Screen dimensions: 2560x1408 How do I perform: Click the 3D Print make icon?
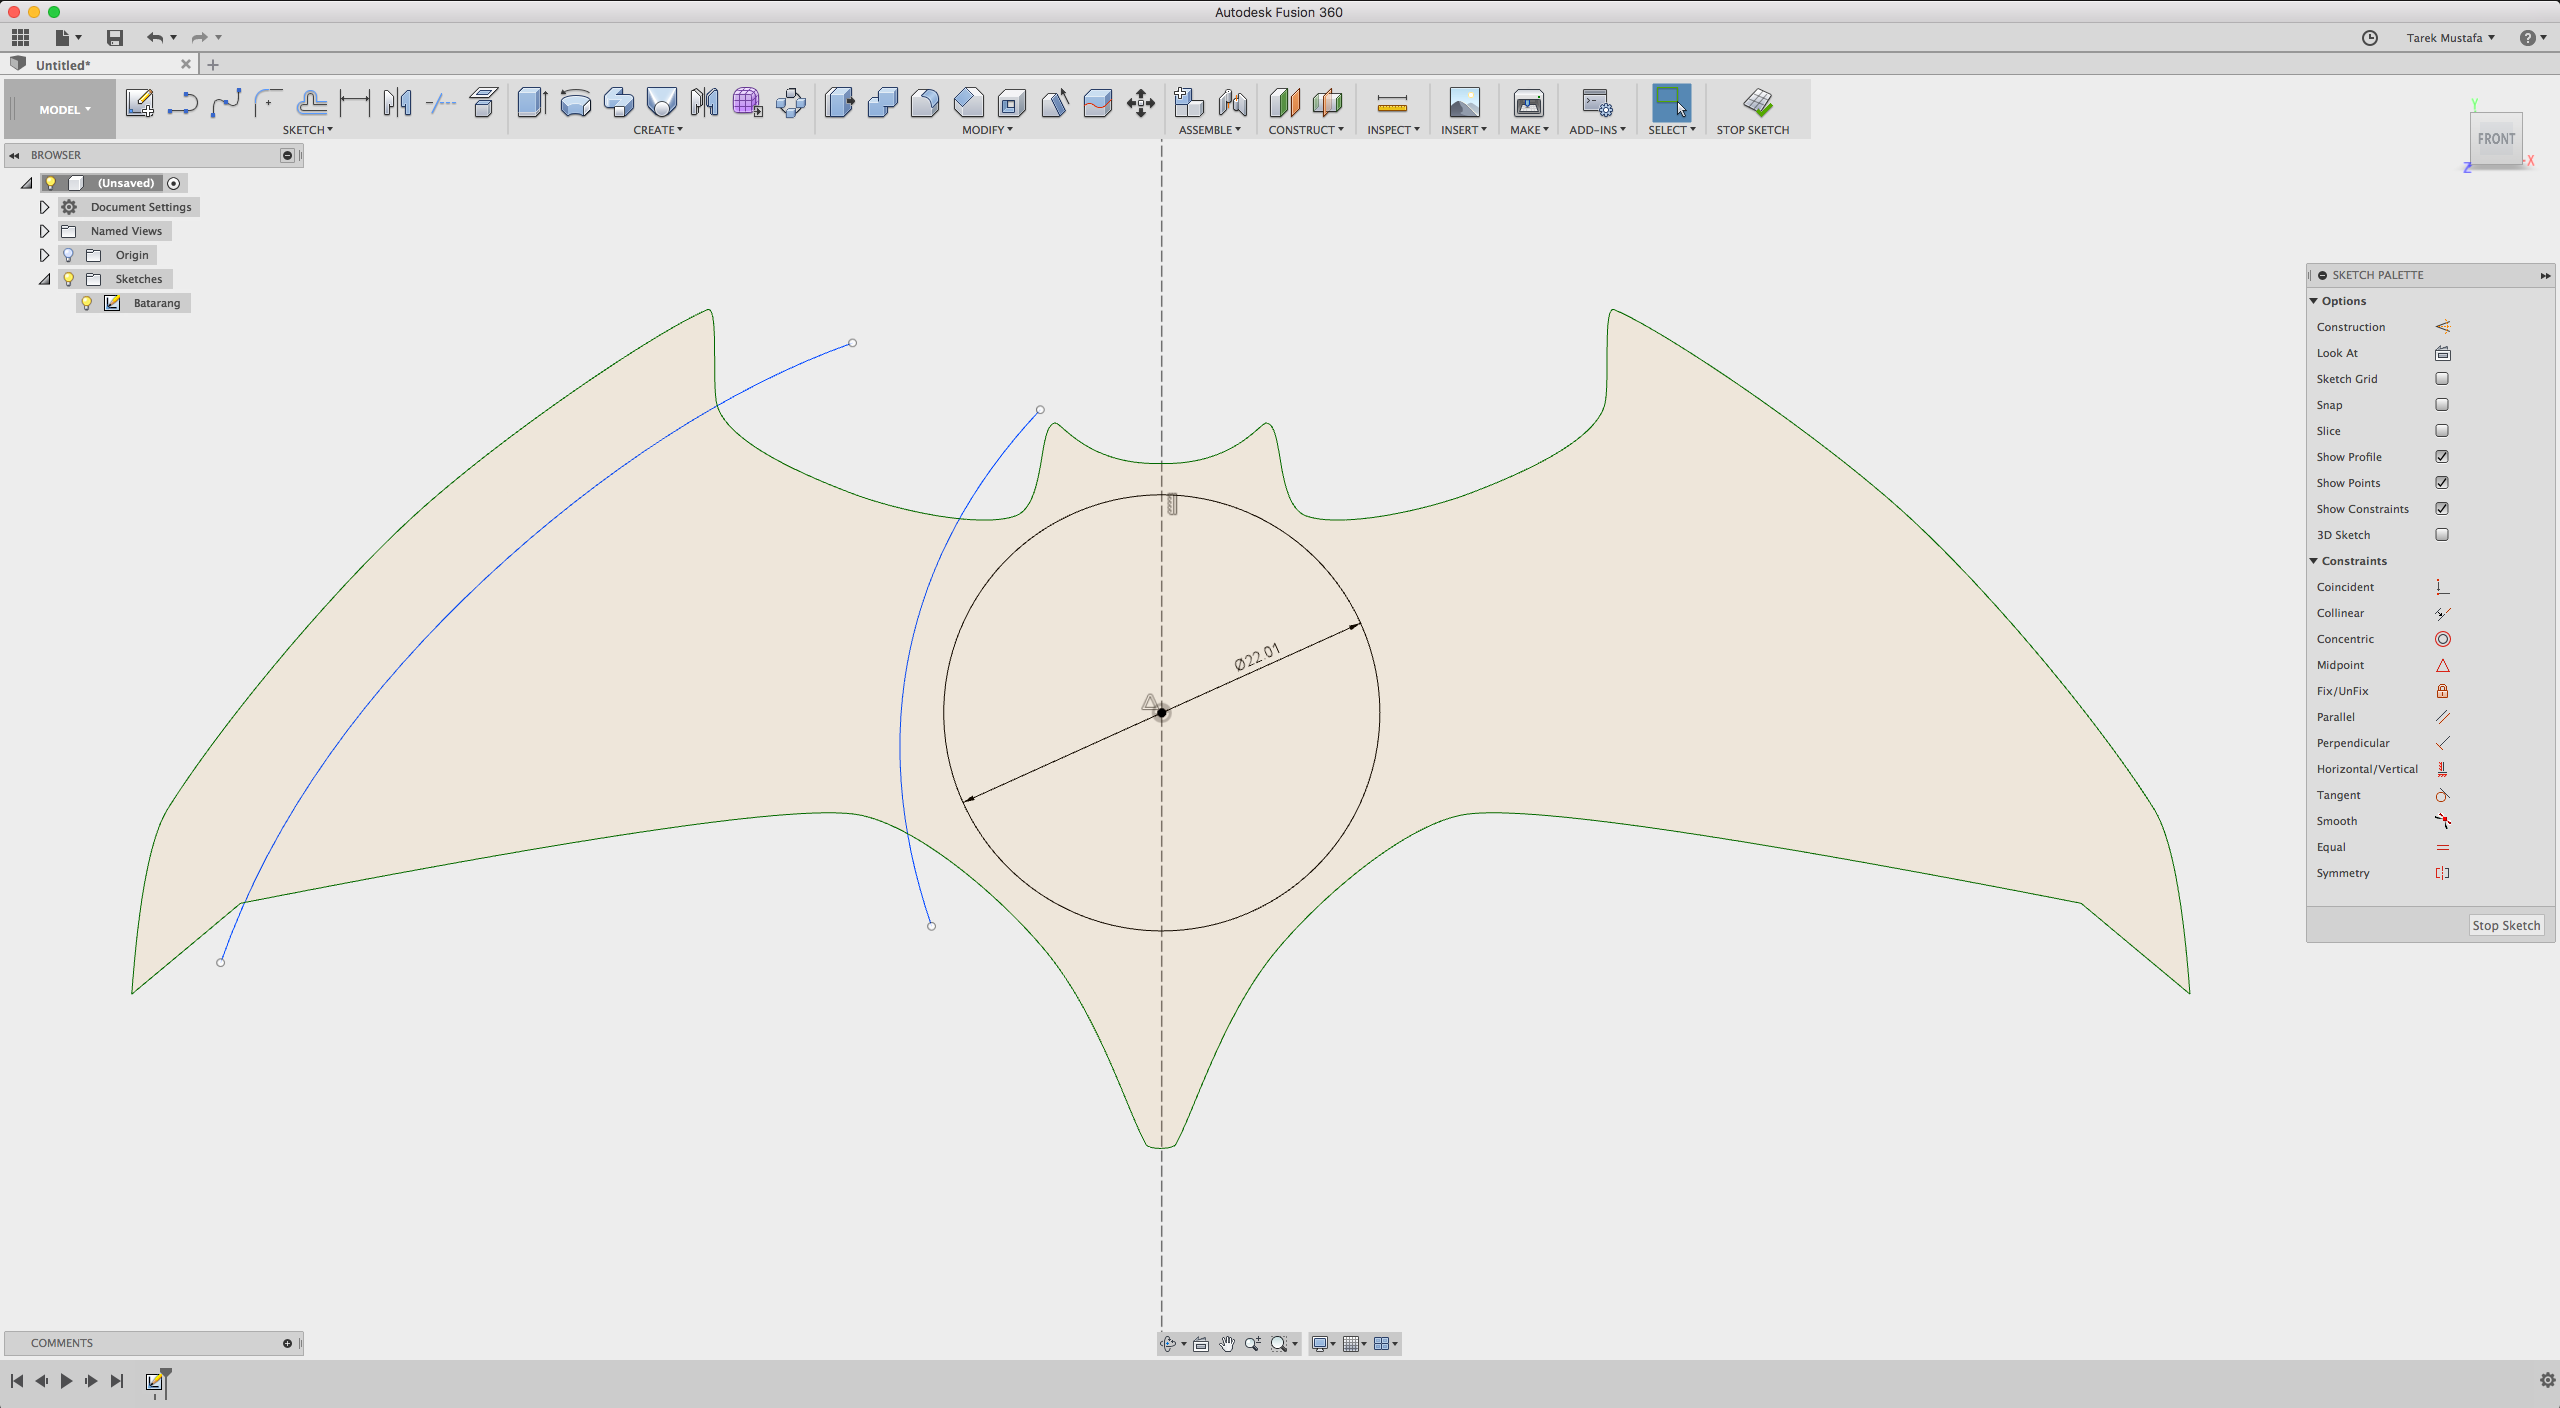[1528, 103]
